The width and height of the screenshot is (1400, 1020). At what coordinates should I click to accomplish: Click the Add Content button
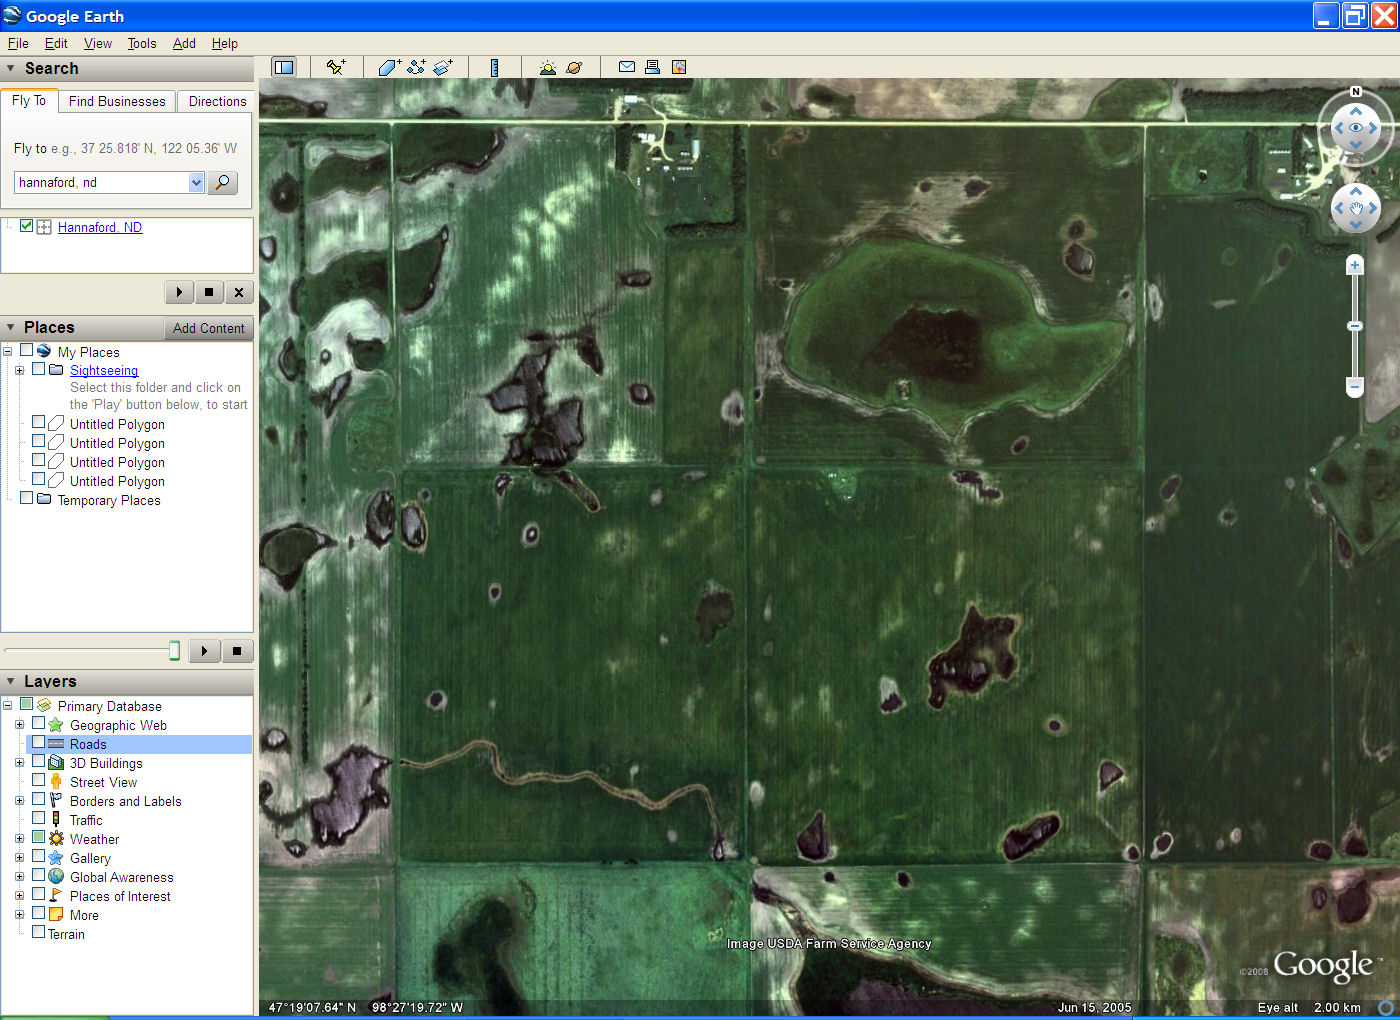pos(208,328)
